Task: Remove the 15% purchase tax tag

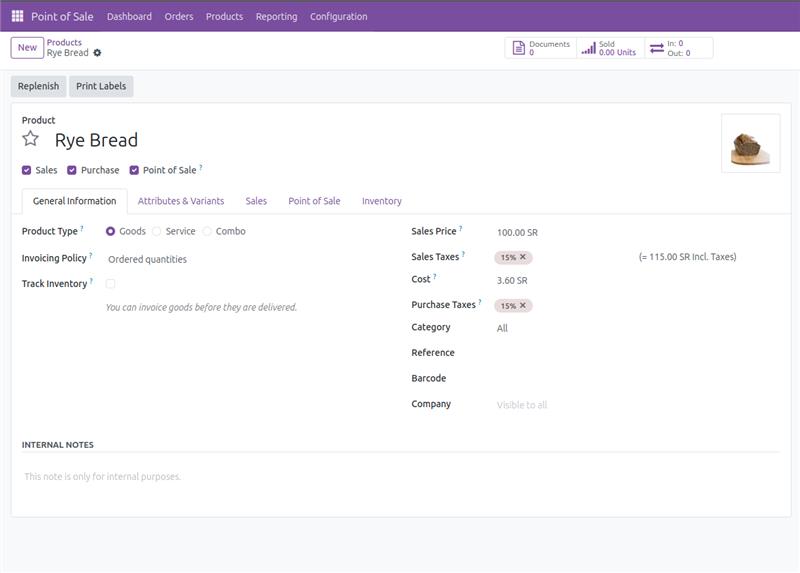Action: [523, 306]
